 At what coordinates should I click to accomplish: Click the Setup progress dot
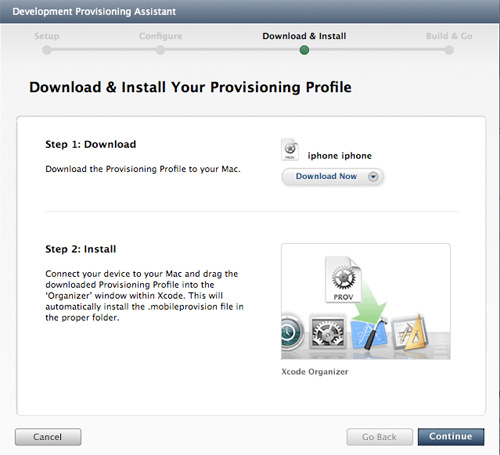point(47,50)
